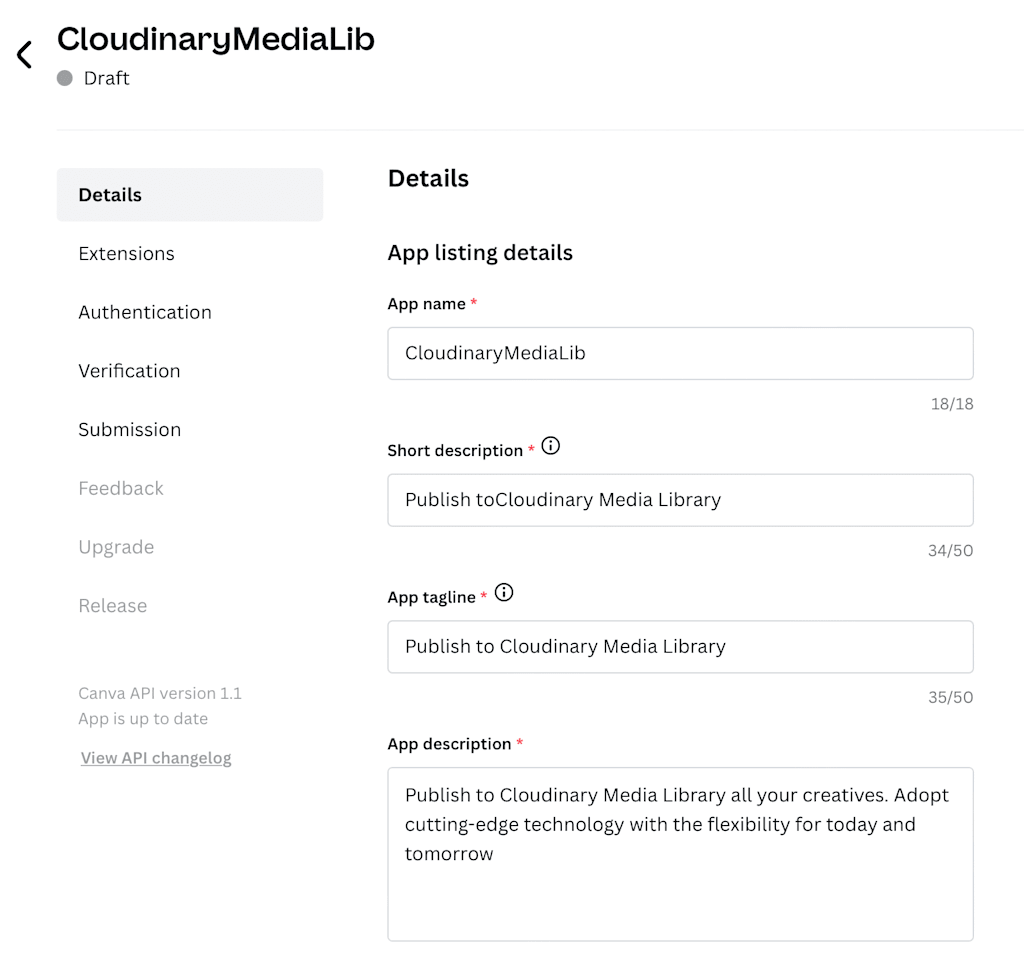The image size is (1024, 959).
Task: Click the info icon beside App tagline
Action: (x=504, y=593)
